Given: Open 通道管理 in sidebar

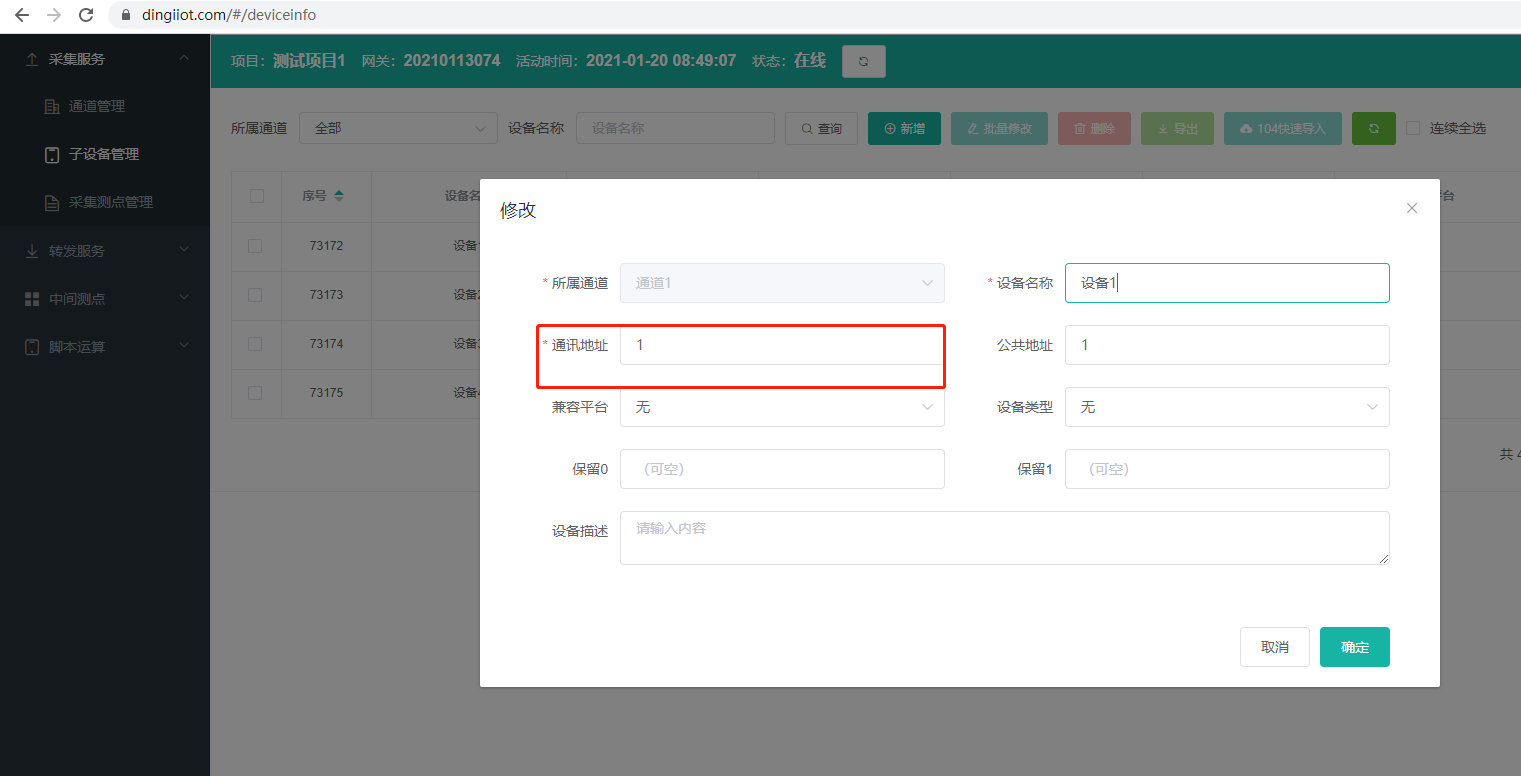Looking at the screenshot, I should 96,106.
